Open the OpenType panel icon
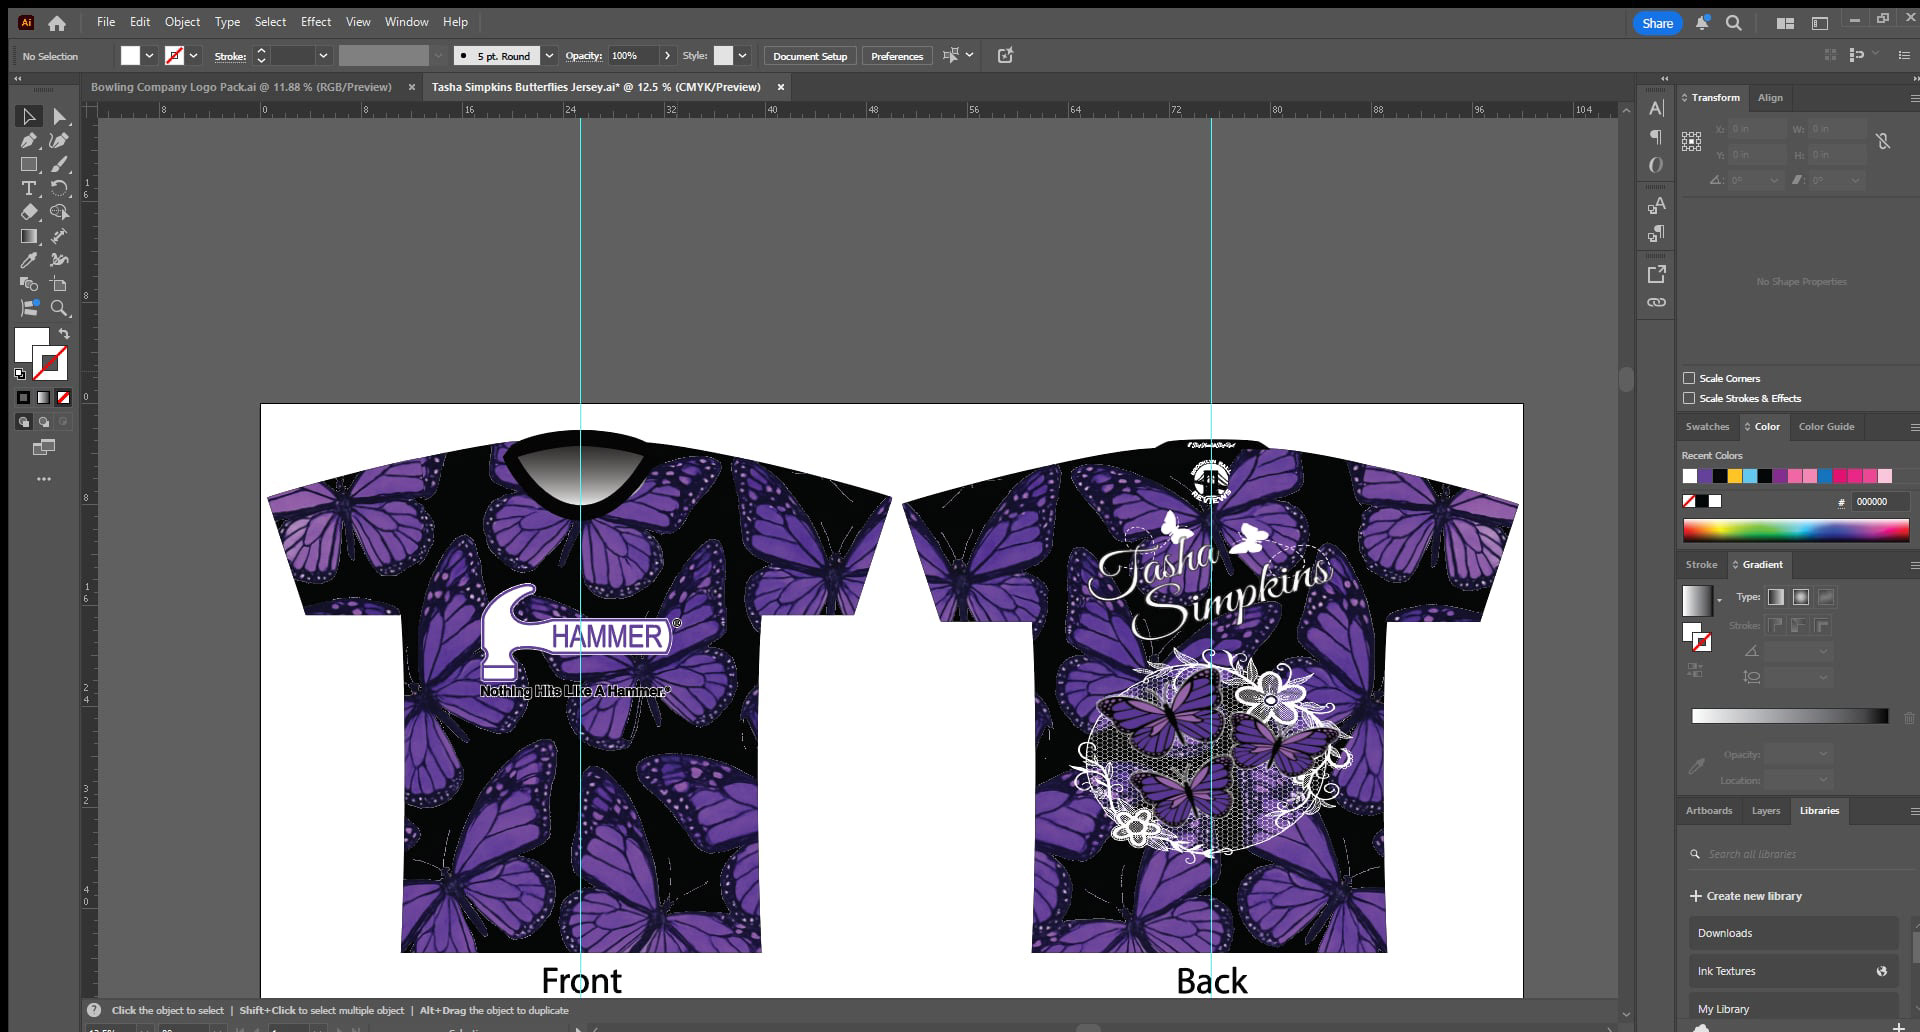The image size is (1920, 1032). point(1656,165)
